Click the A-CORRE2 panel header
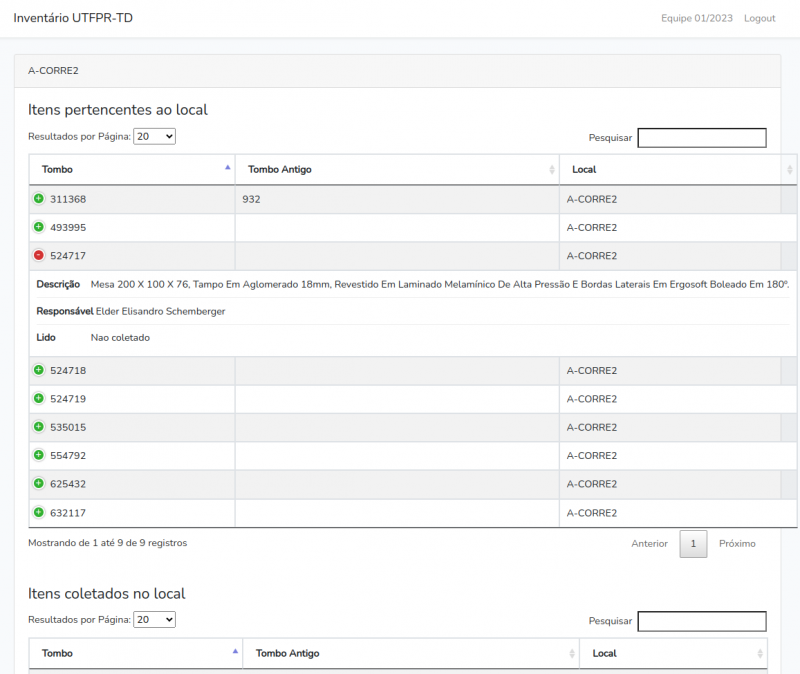Image resolution: width=800 pixels, height=674 pixels. click(397, 71)
